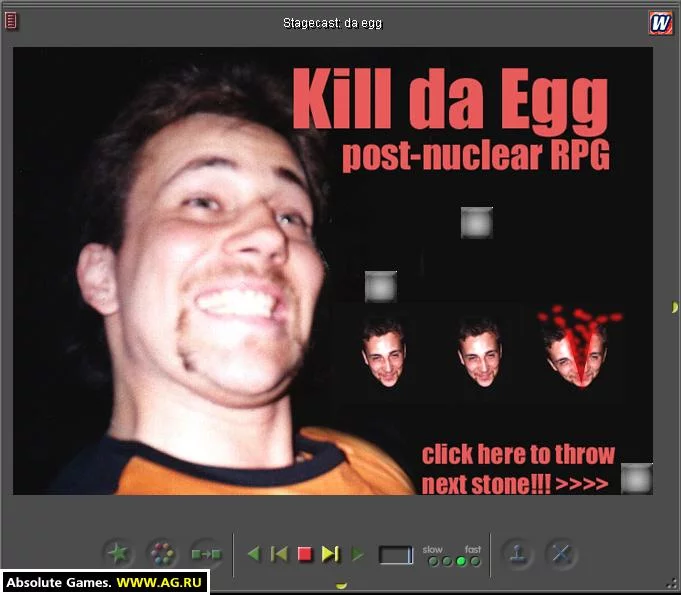The width and height of the screenshot is (681, 595).
Task: Click the window resize grip at bottom-right corner
Action: pyautogui.click(x=672, y=585)
